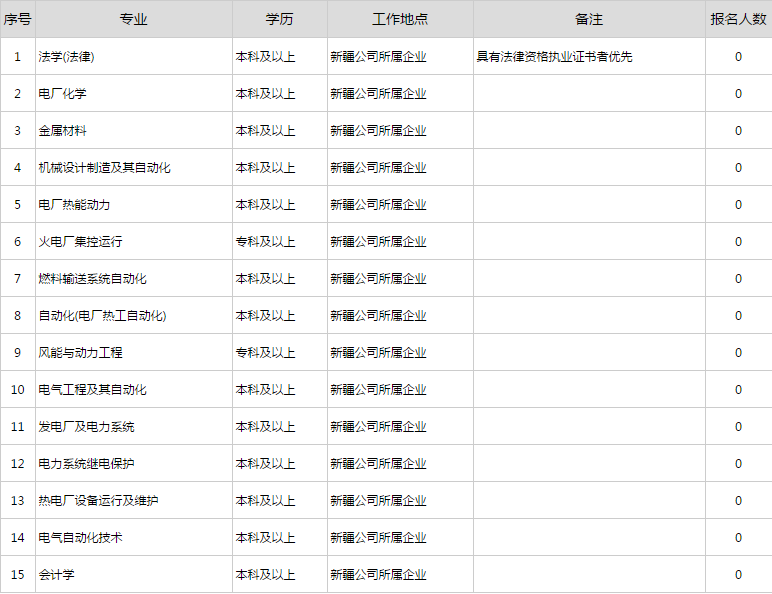Image resolution: width=772 pixels, height=594 pixels.
Task: Click the 工作地点 column header
Action: [x=400, y=19]
